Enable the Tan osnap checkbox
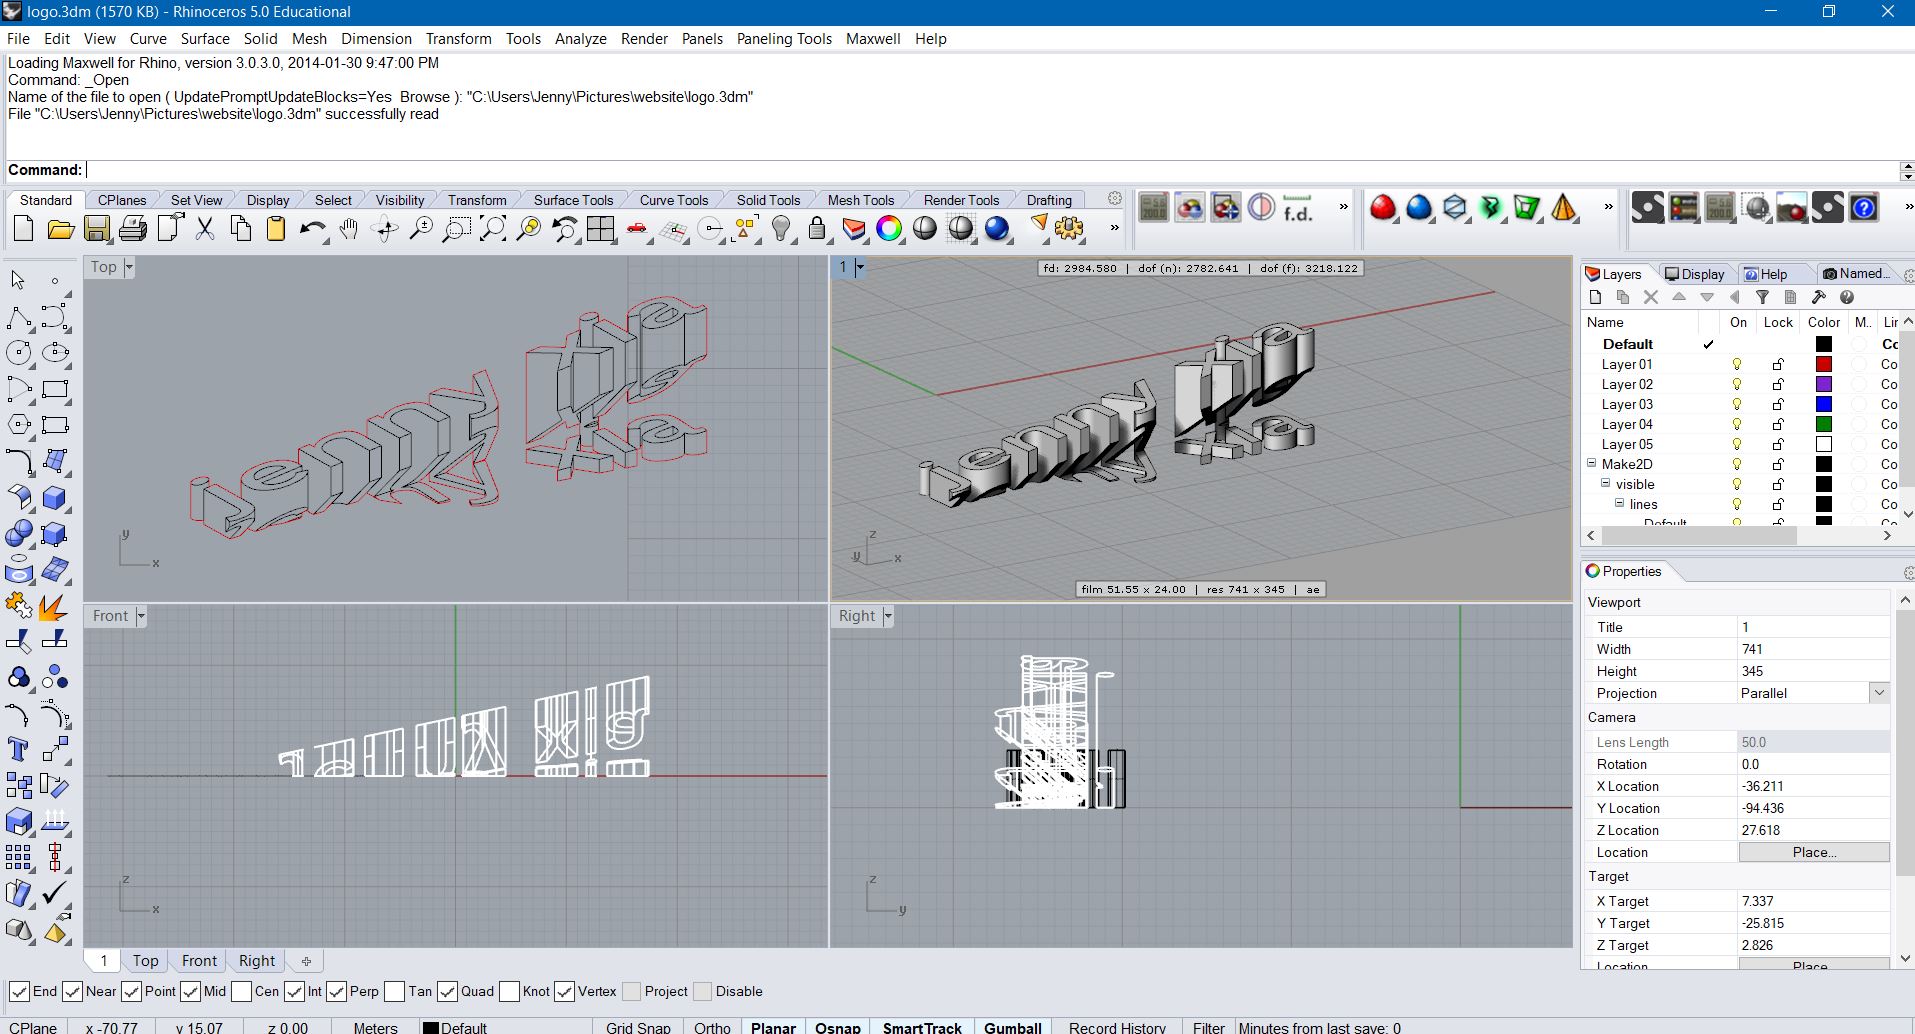Viewport: 1915px width, 1034px height. click(394, 991)
